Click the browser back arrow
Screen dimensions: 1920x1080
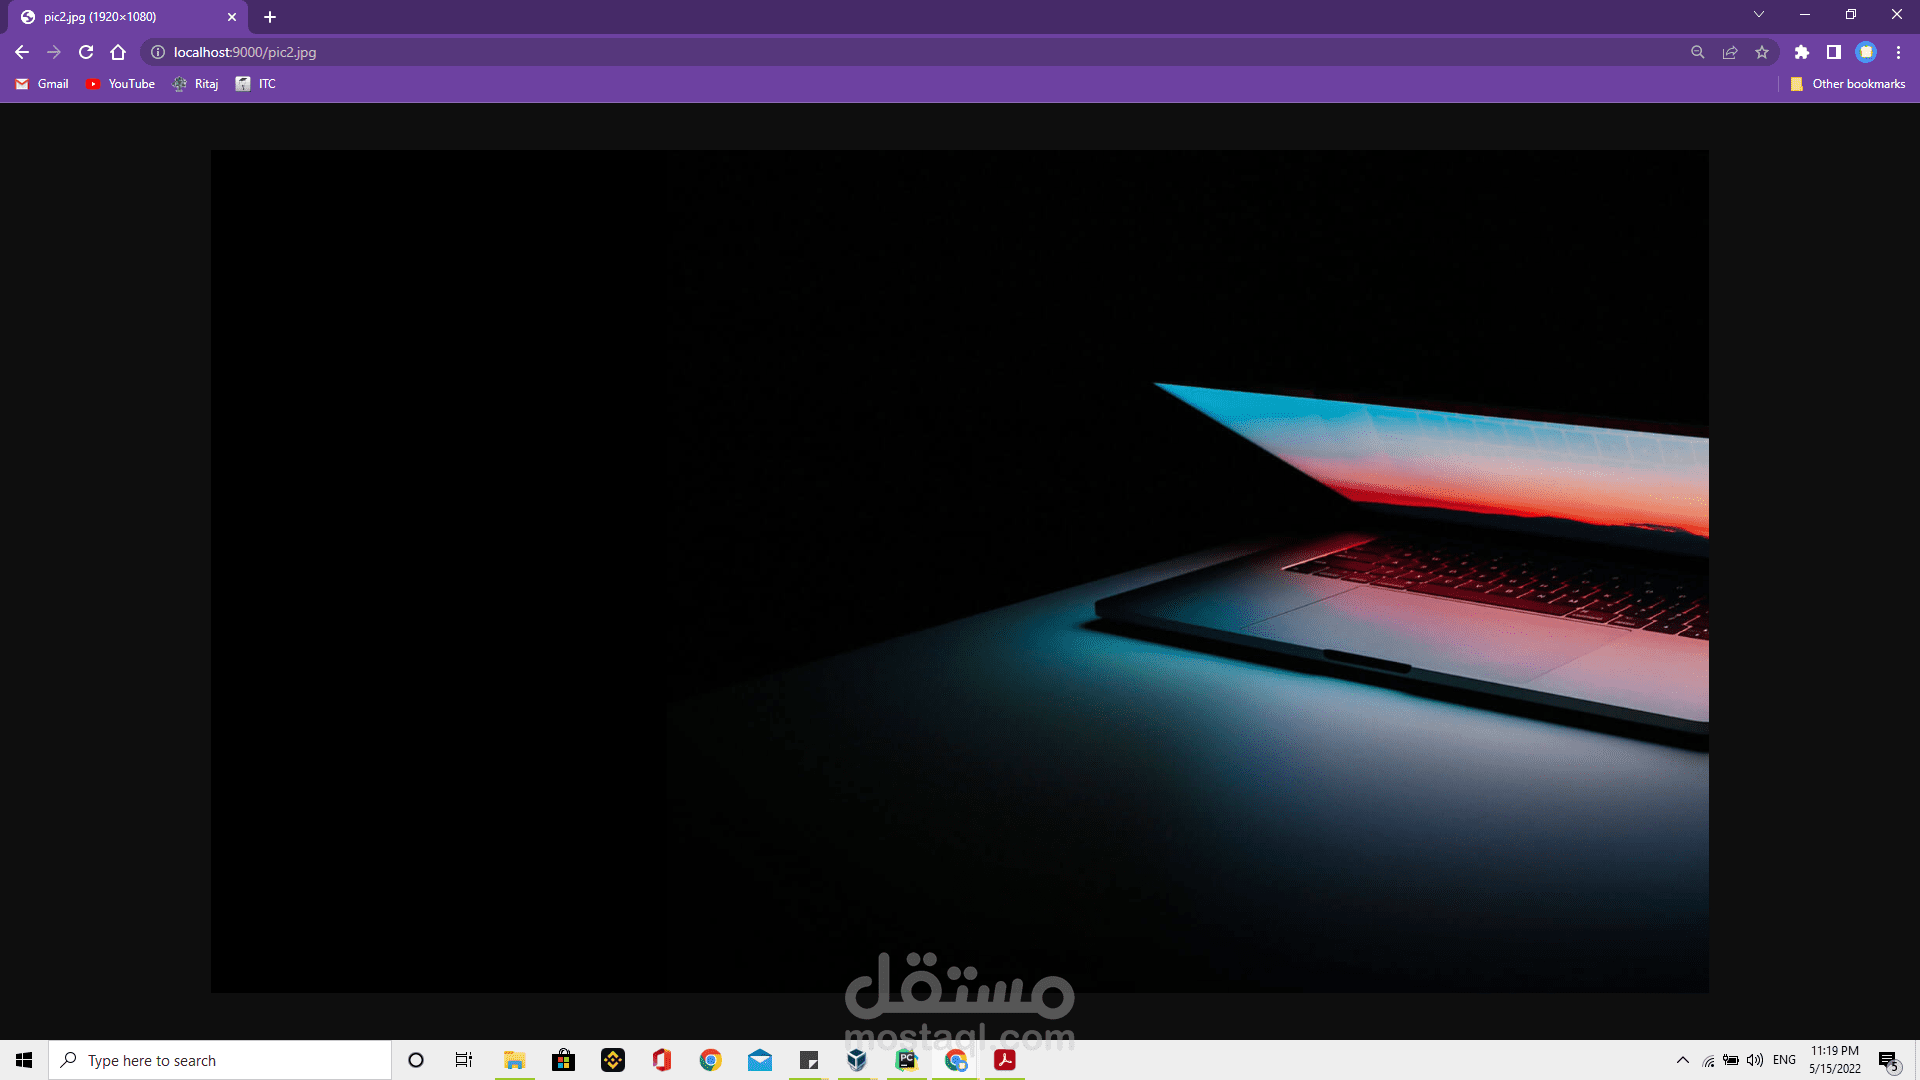22,52
